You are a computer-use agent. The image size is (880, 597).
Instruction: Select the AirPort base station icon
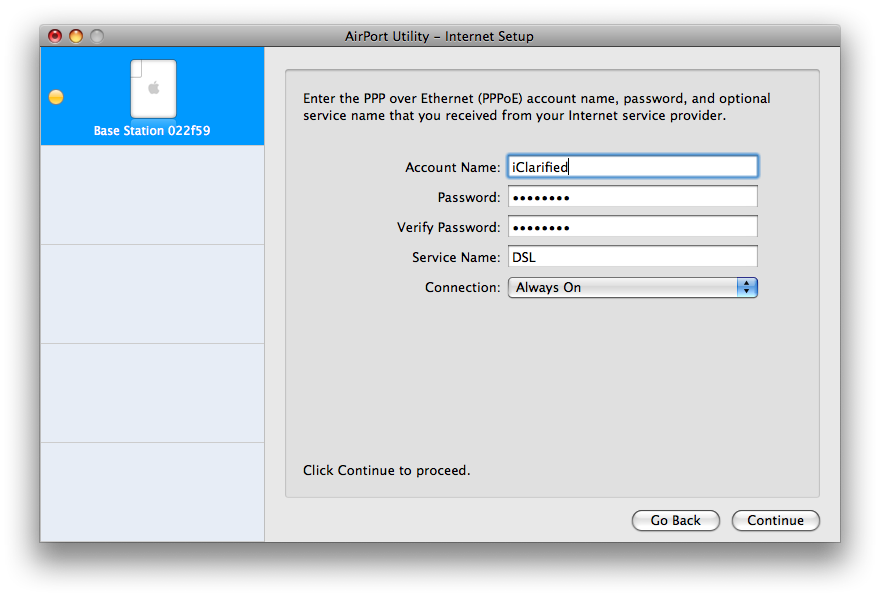(153, 89)
